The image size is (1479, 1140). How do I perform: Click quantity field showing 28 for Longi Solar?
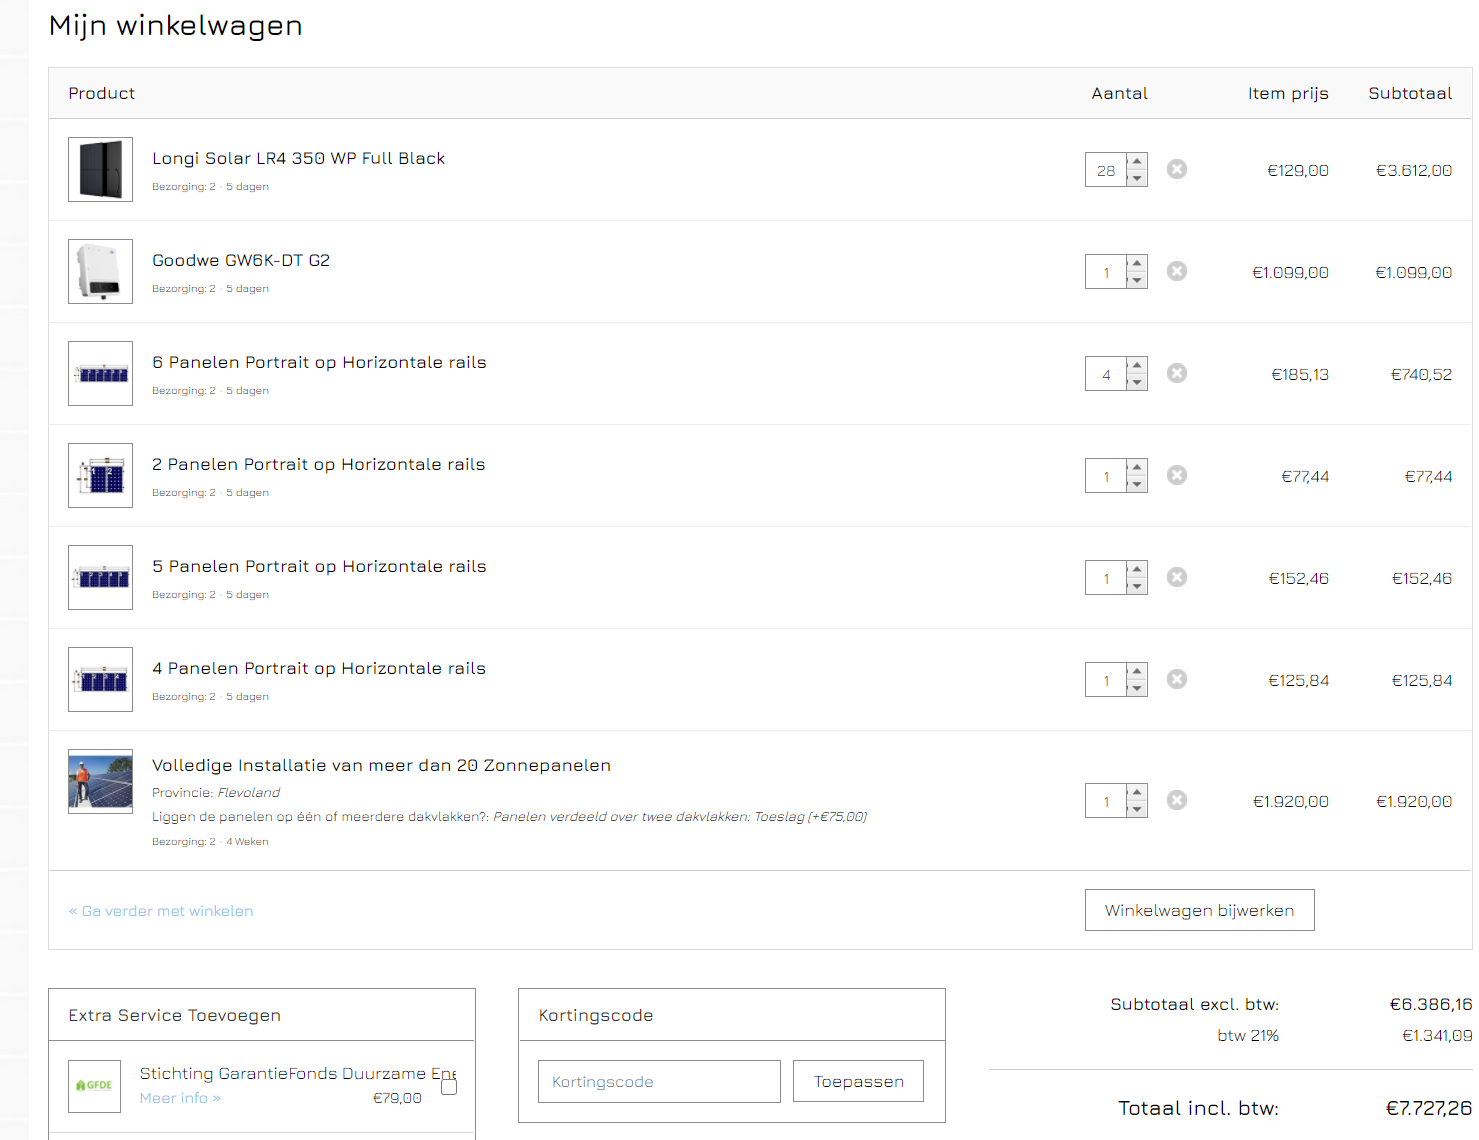(1106, 170)
